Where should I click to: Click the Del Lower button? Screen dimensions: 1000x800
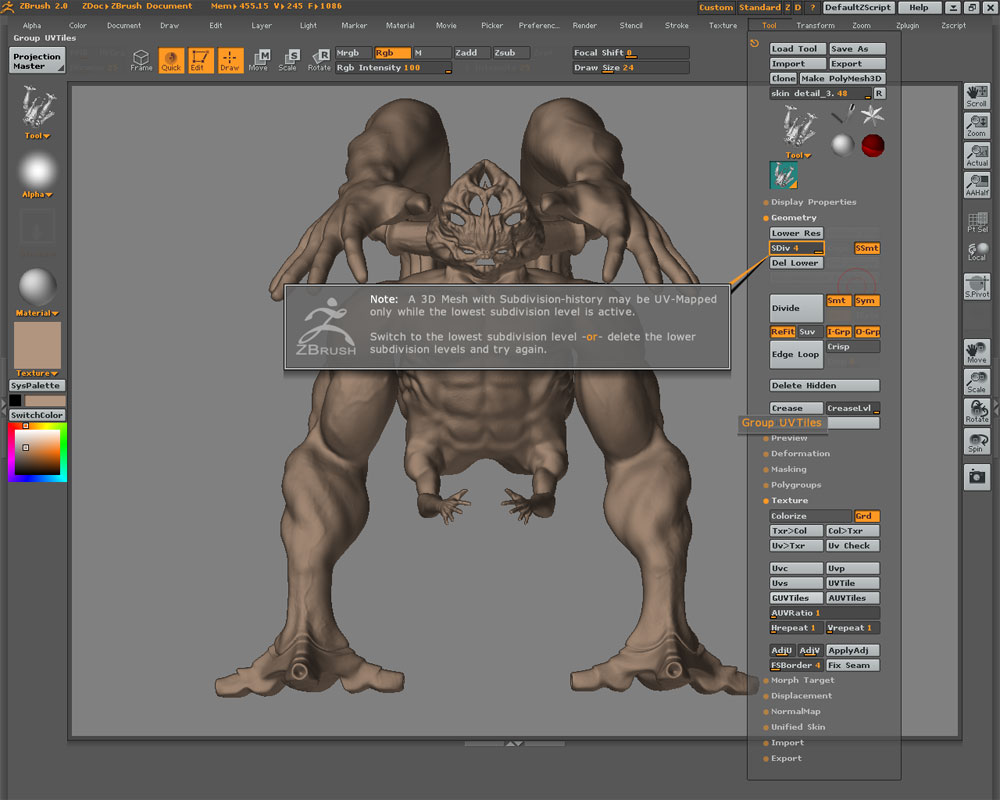(x=796, y=263)
